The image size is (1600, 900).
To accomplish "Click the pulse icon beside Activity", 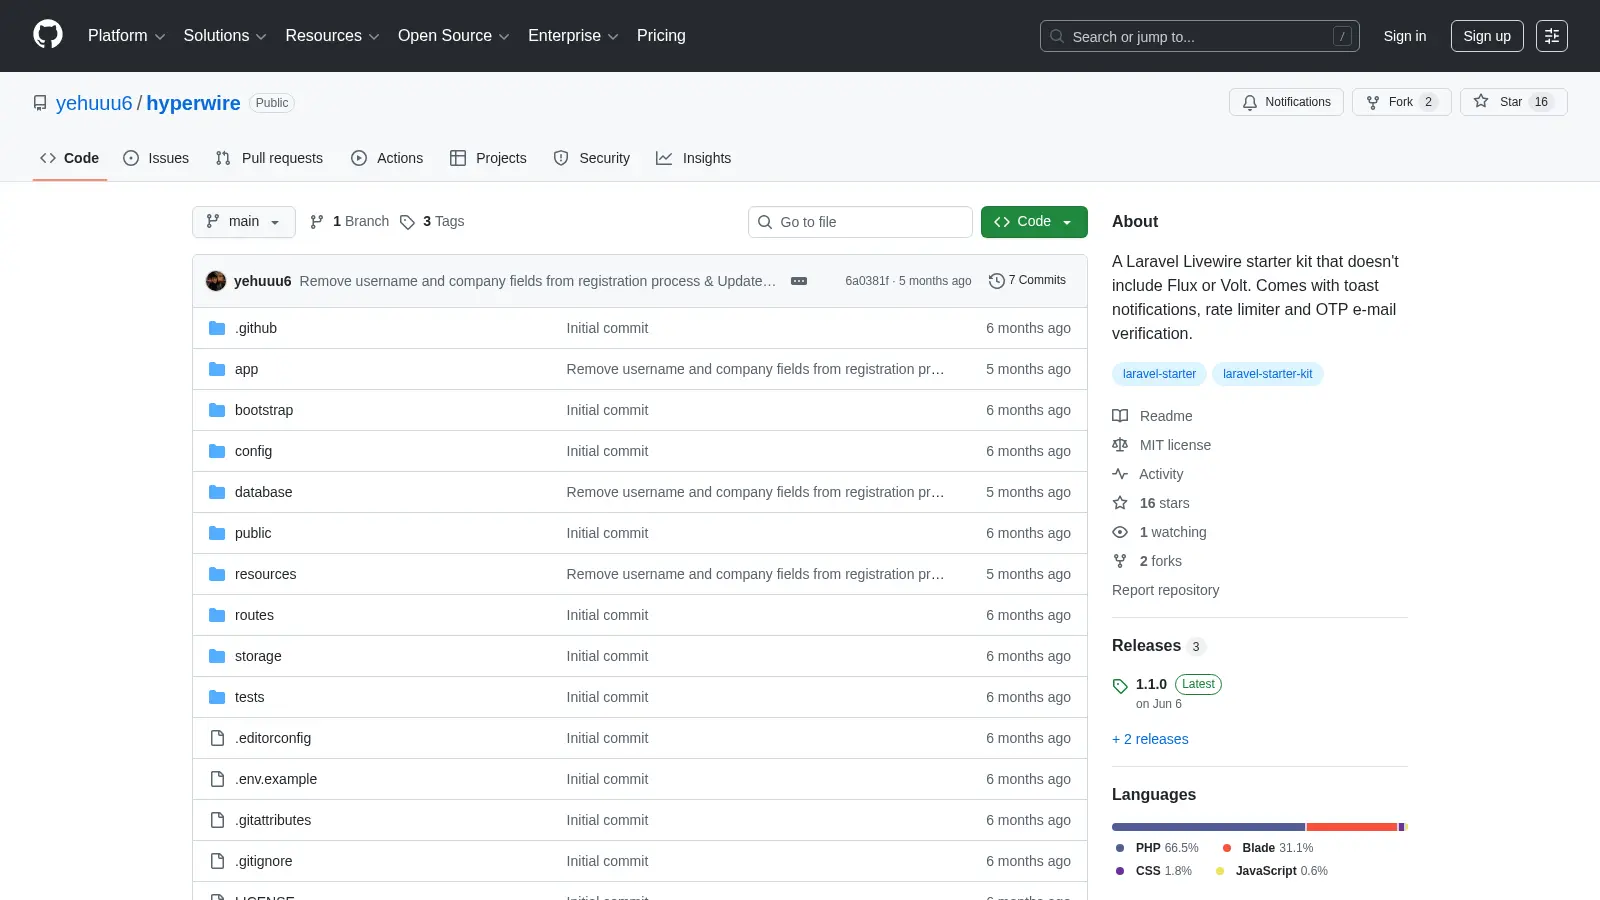I will click(x=1120, y=474).
